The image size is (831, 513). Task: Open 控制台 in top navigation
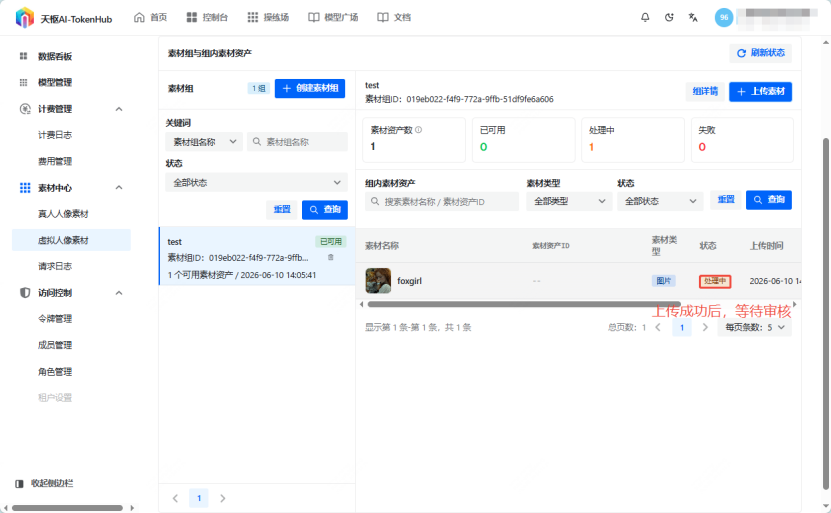coord(207,17)
